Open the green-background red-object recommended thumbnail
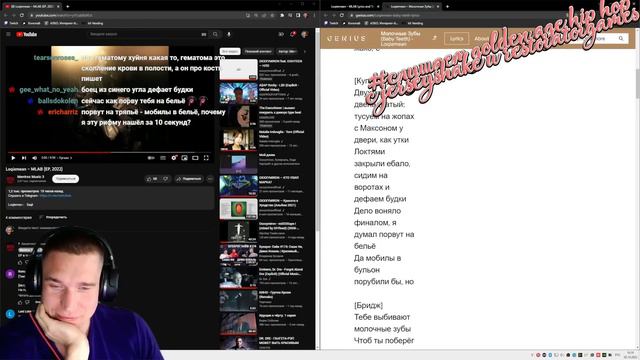The width and height of the screenshot is (640, 360). 238,209
